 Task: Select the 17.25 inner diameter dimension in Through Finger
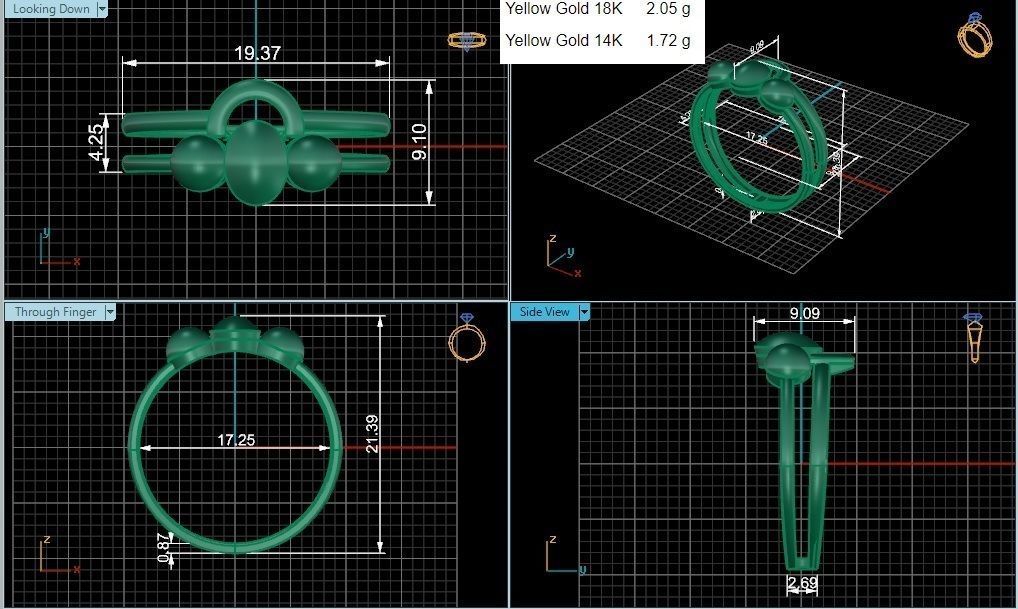236,440
